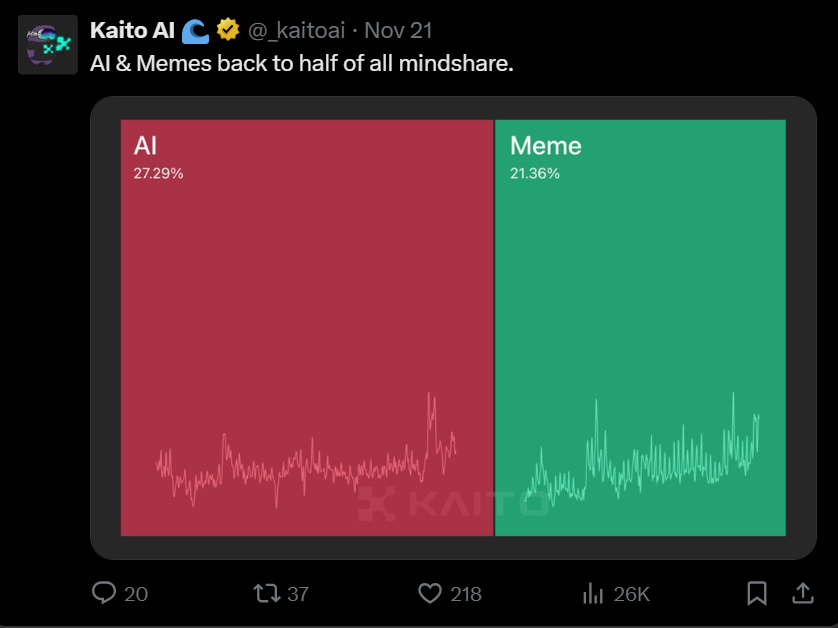Like the tweet with the heart icon
Screen dimensions: 838x628
point(430,593)
